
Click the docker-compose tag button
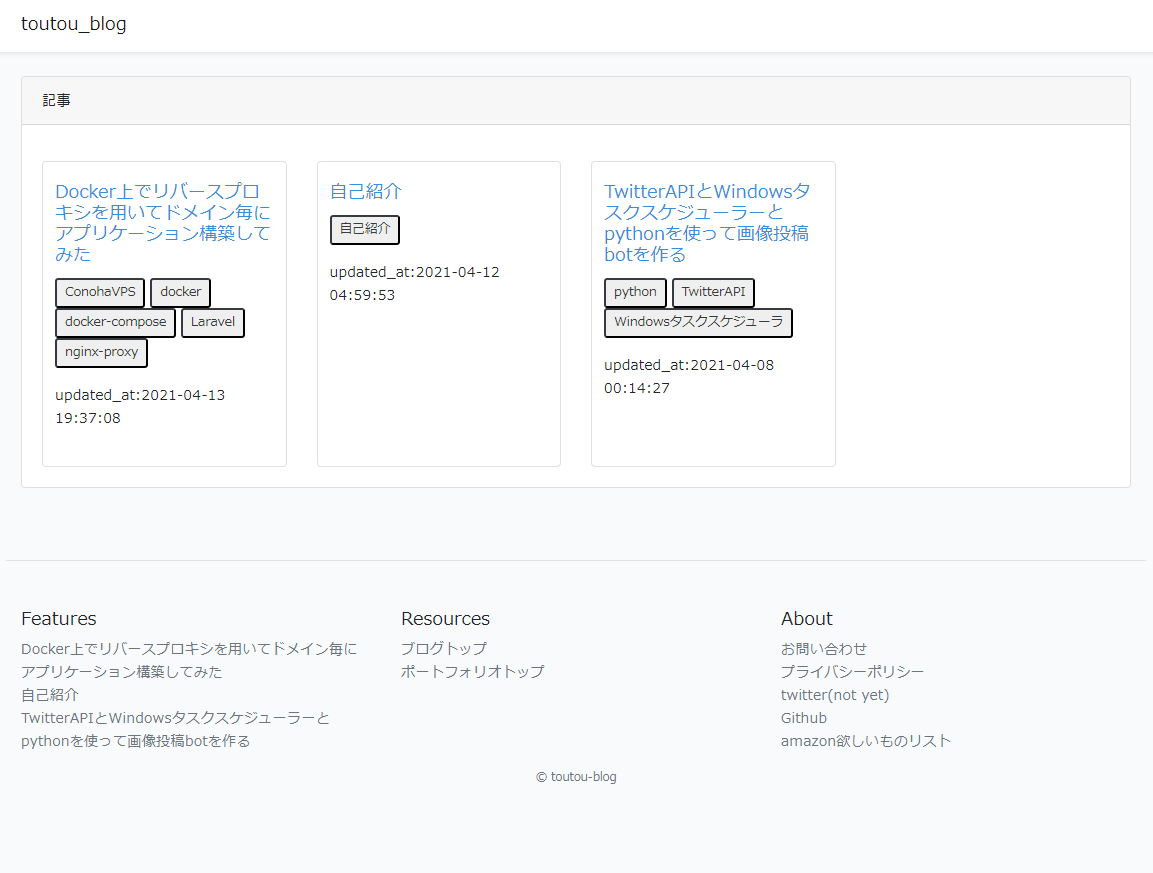(x=115, y=323)
